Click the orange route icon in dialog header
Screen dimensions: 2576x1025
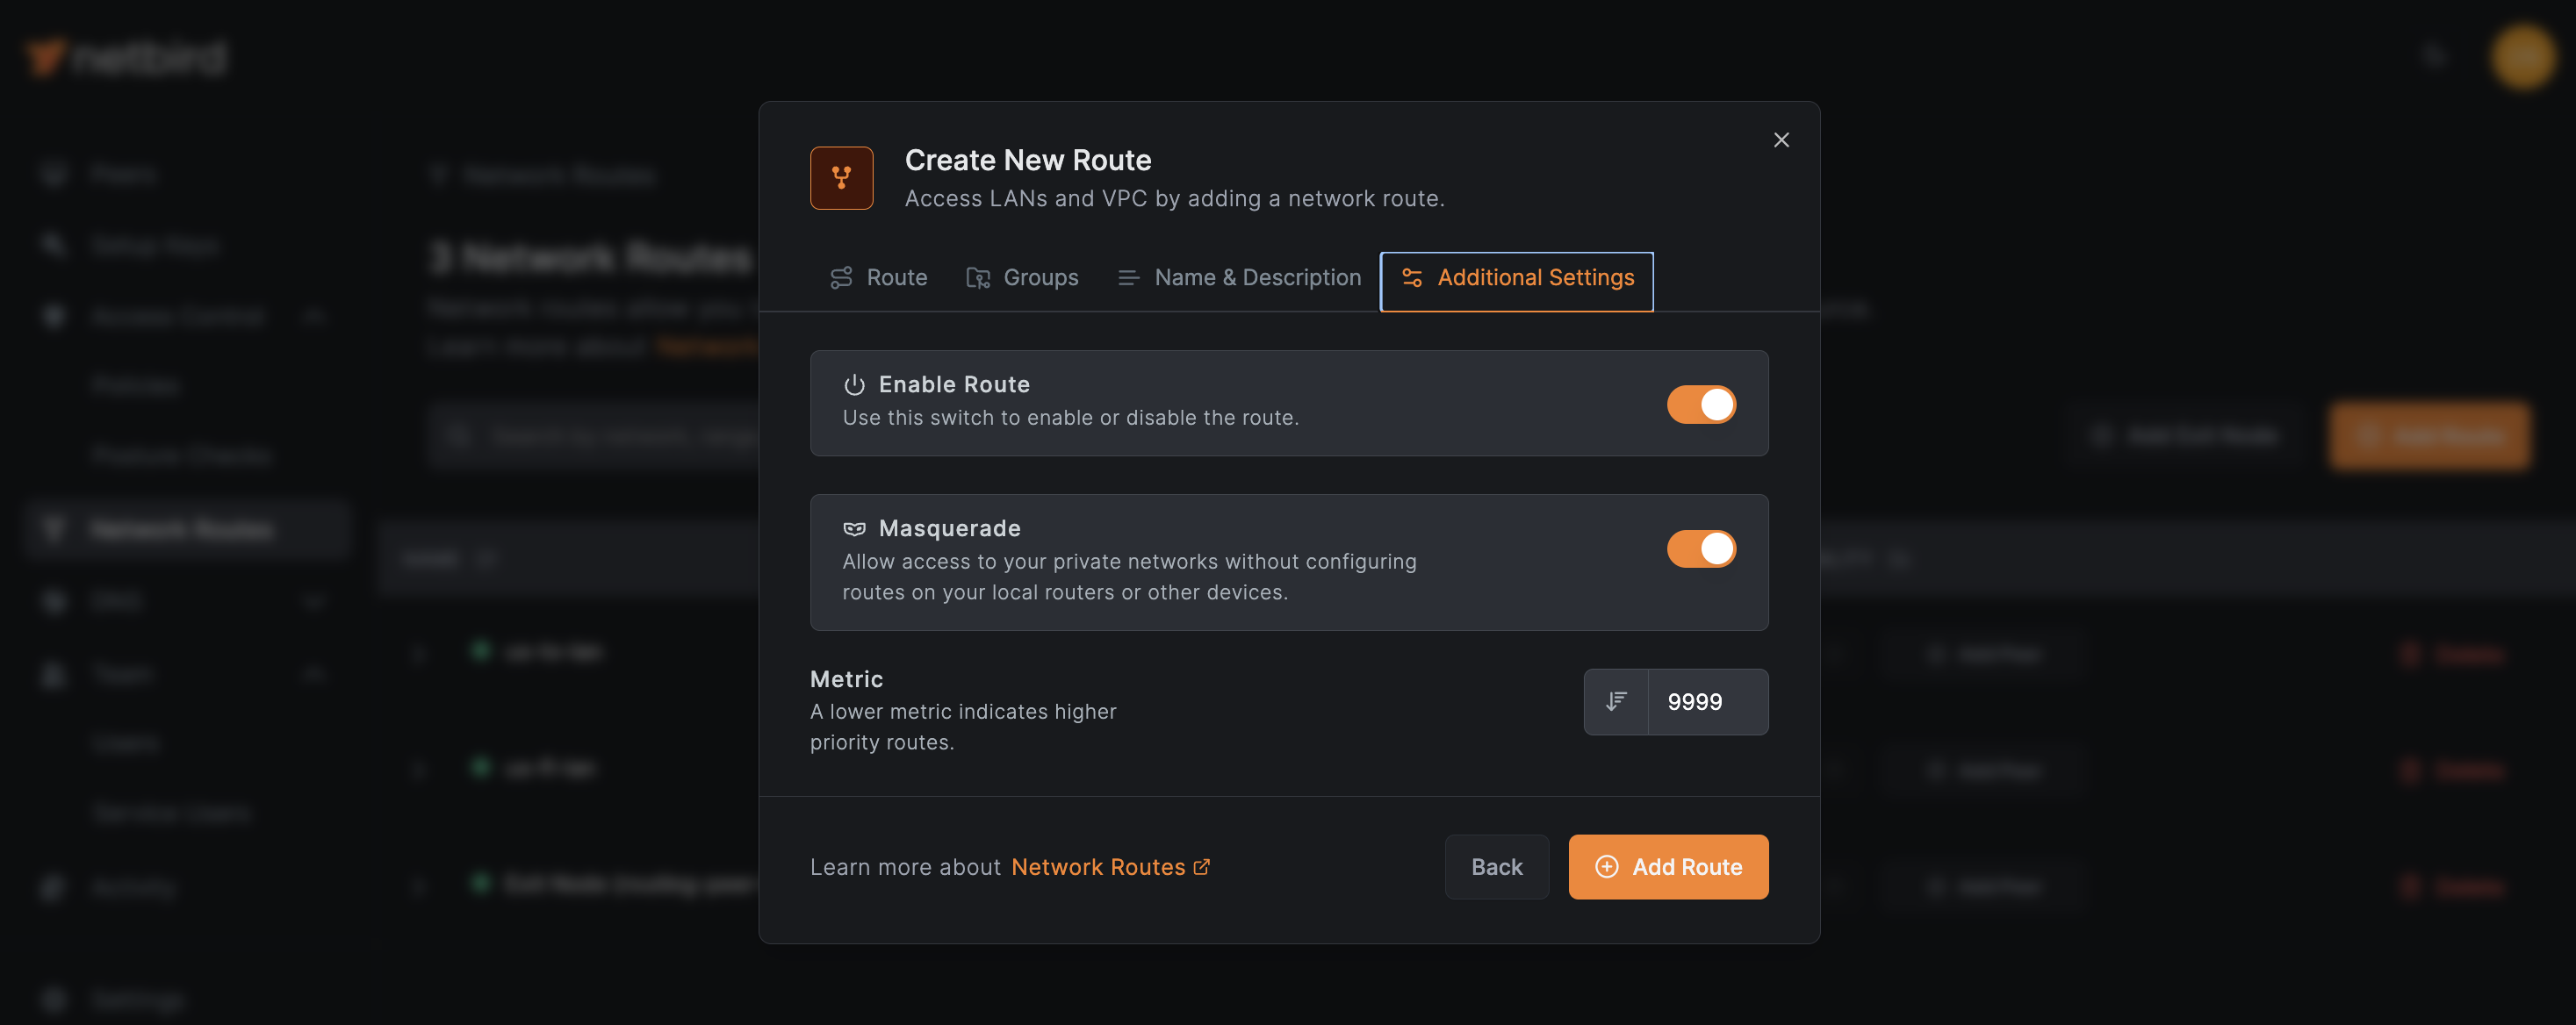pyautogui.click(x=841, y=178)
